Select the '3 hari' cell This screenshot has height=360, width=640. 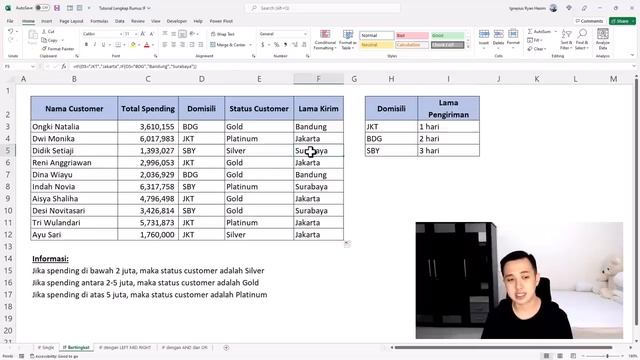click(449, 151)
